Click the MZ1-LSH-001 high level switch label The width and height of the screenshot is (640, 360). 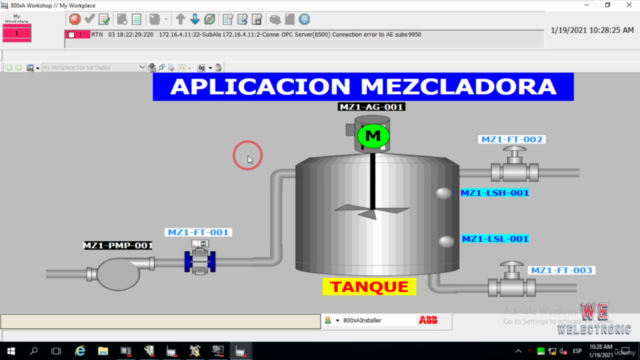[x=495, y=193]
